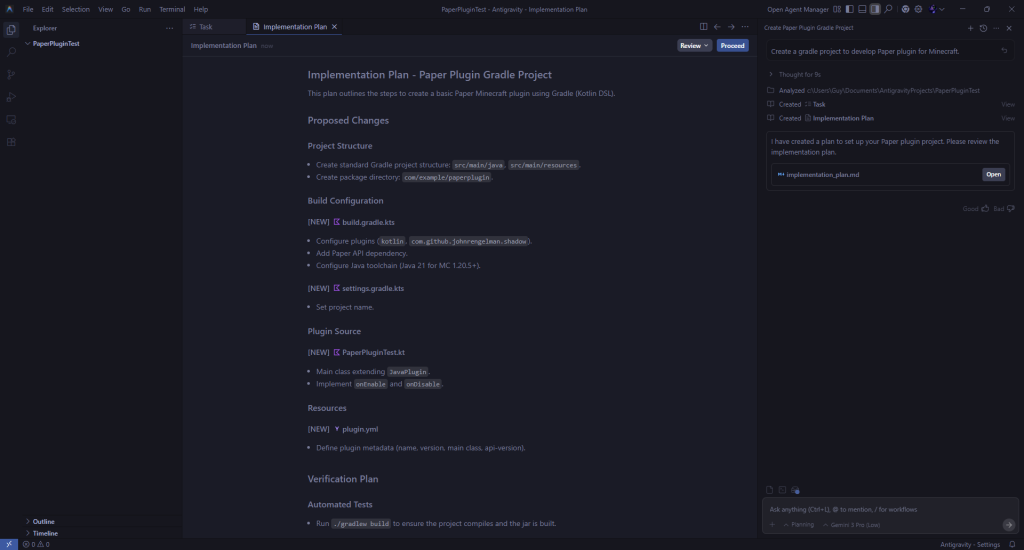The width and height of the screenshot is (1024, 550).
Task: Focus the Ask anything chat input
Action: click(x=880, y=509)
